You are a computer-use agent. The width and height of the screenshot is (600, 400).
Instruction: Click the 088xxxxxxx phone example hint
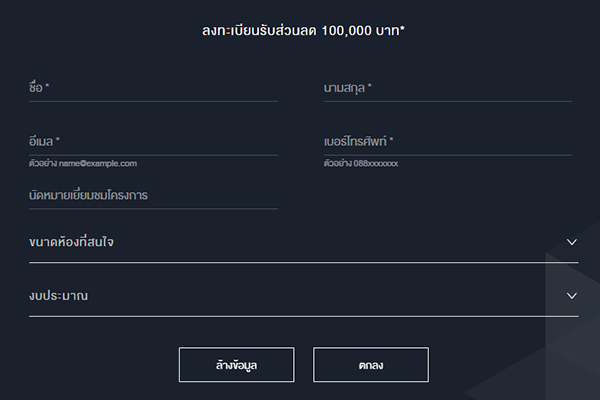tap(360, 163)
